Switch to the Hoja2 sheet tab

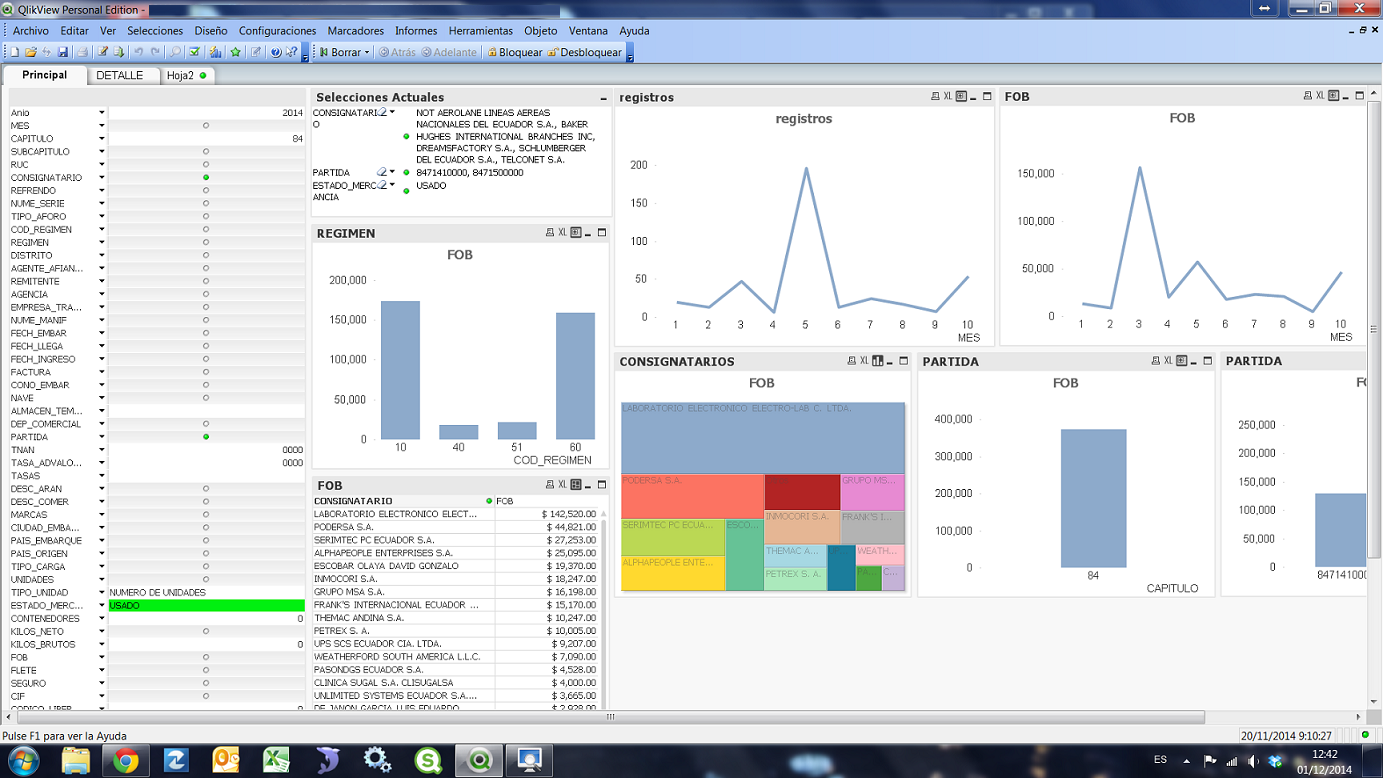click(186, 75)
